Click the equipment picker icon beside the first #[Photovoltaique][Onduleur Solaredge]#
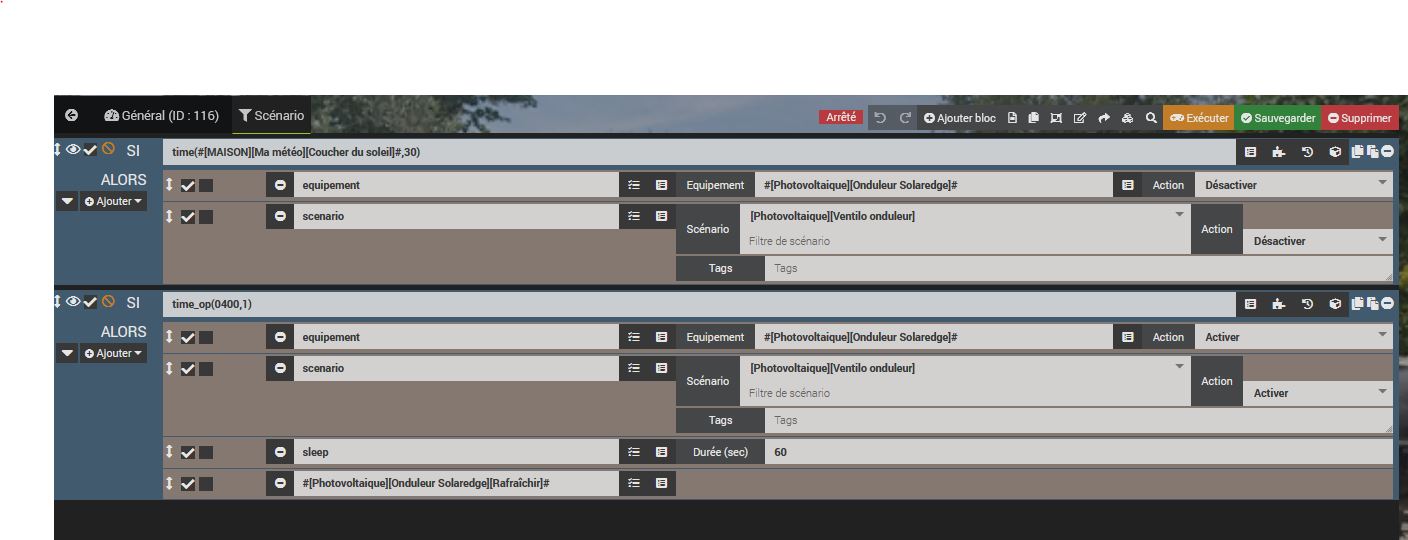Viewport: 1408px width, 540px height. [x=1127, y=185]
